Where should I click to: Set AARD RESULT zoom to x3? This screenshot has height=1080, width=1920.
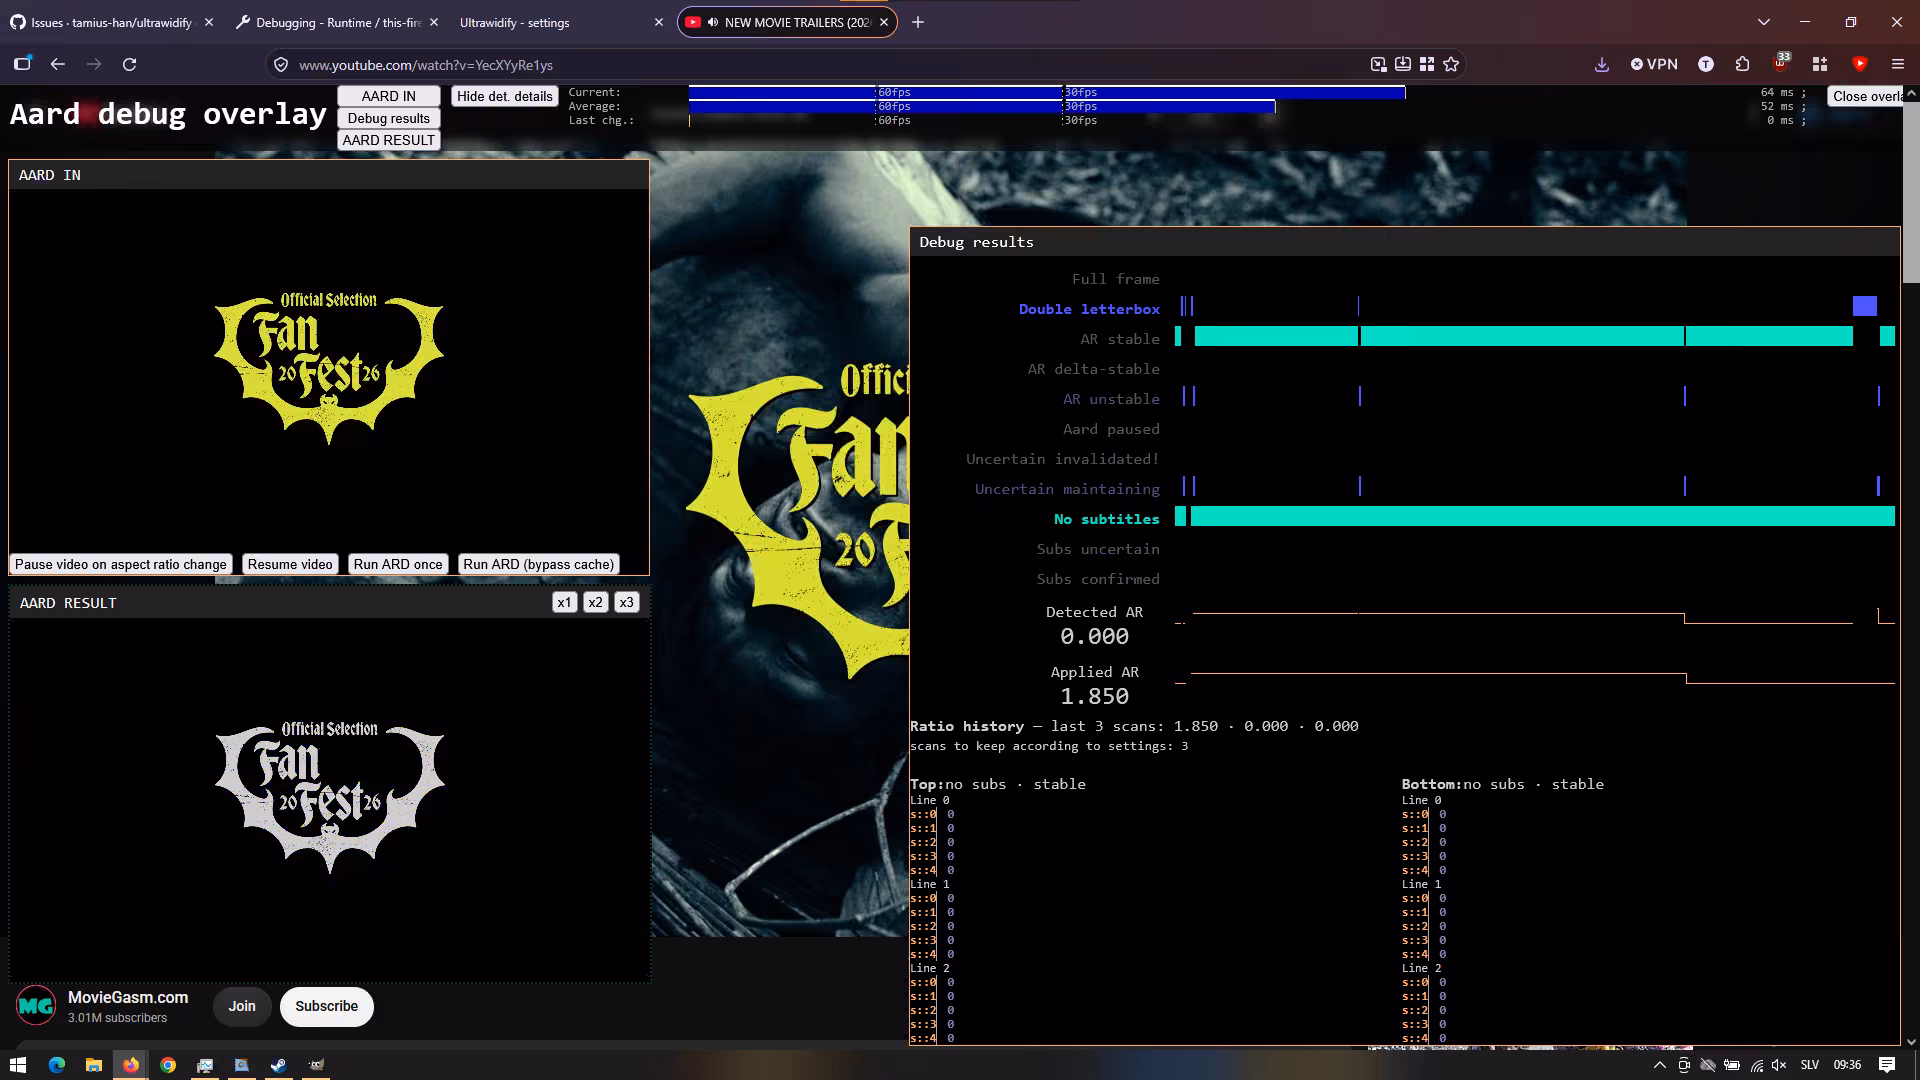tap(626, 602)
